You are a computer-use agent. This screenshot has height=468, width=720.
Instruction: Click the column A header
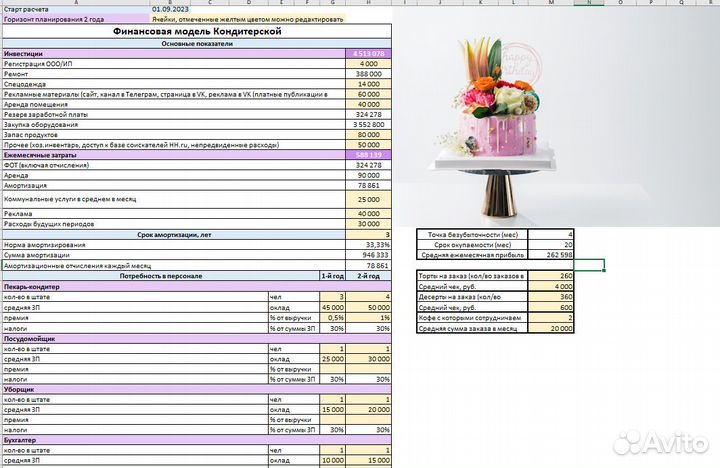(x=73, y=2)
